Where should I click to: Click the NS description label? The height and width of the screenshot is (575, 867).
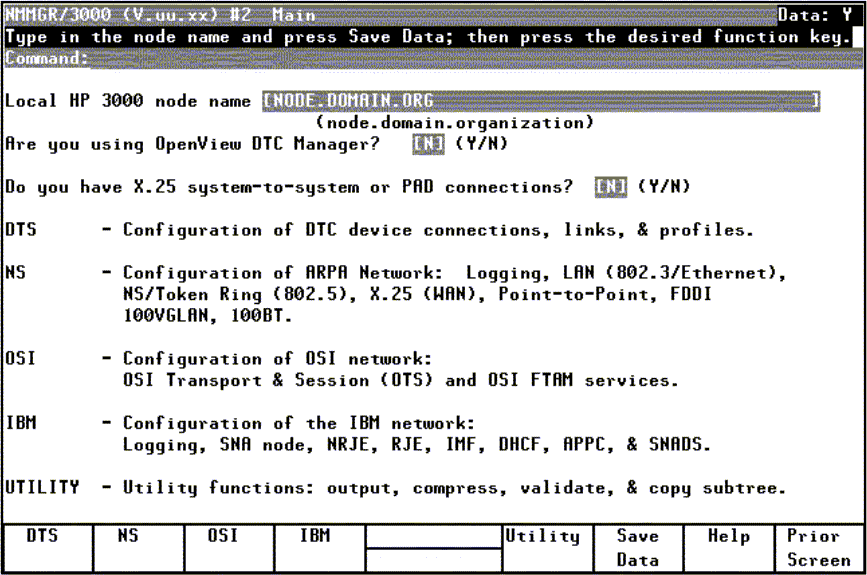tap(15, 273)
